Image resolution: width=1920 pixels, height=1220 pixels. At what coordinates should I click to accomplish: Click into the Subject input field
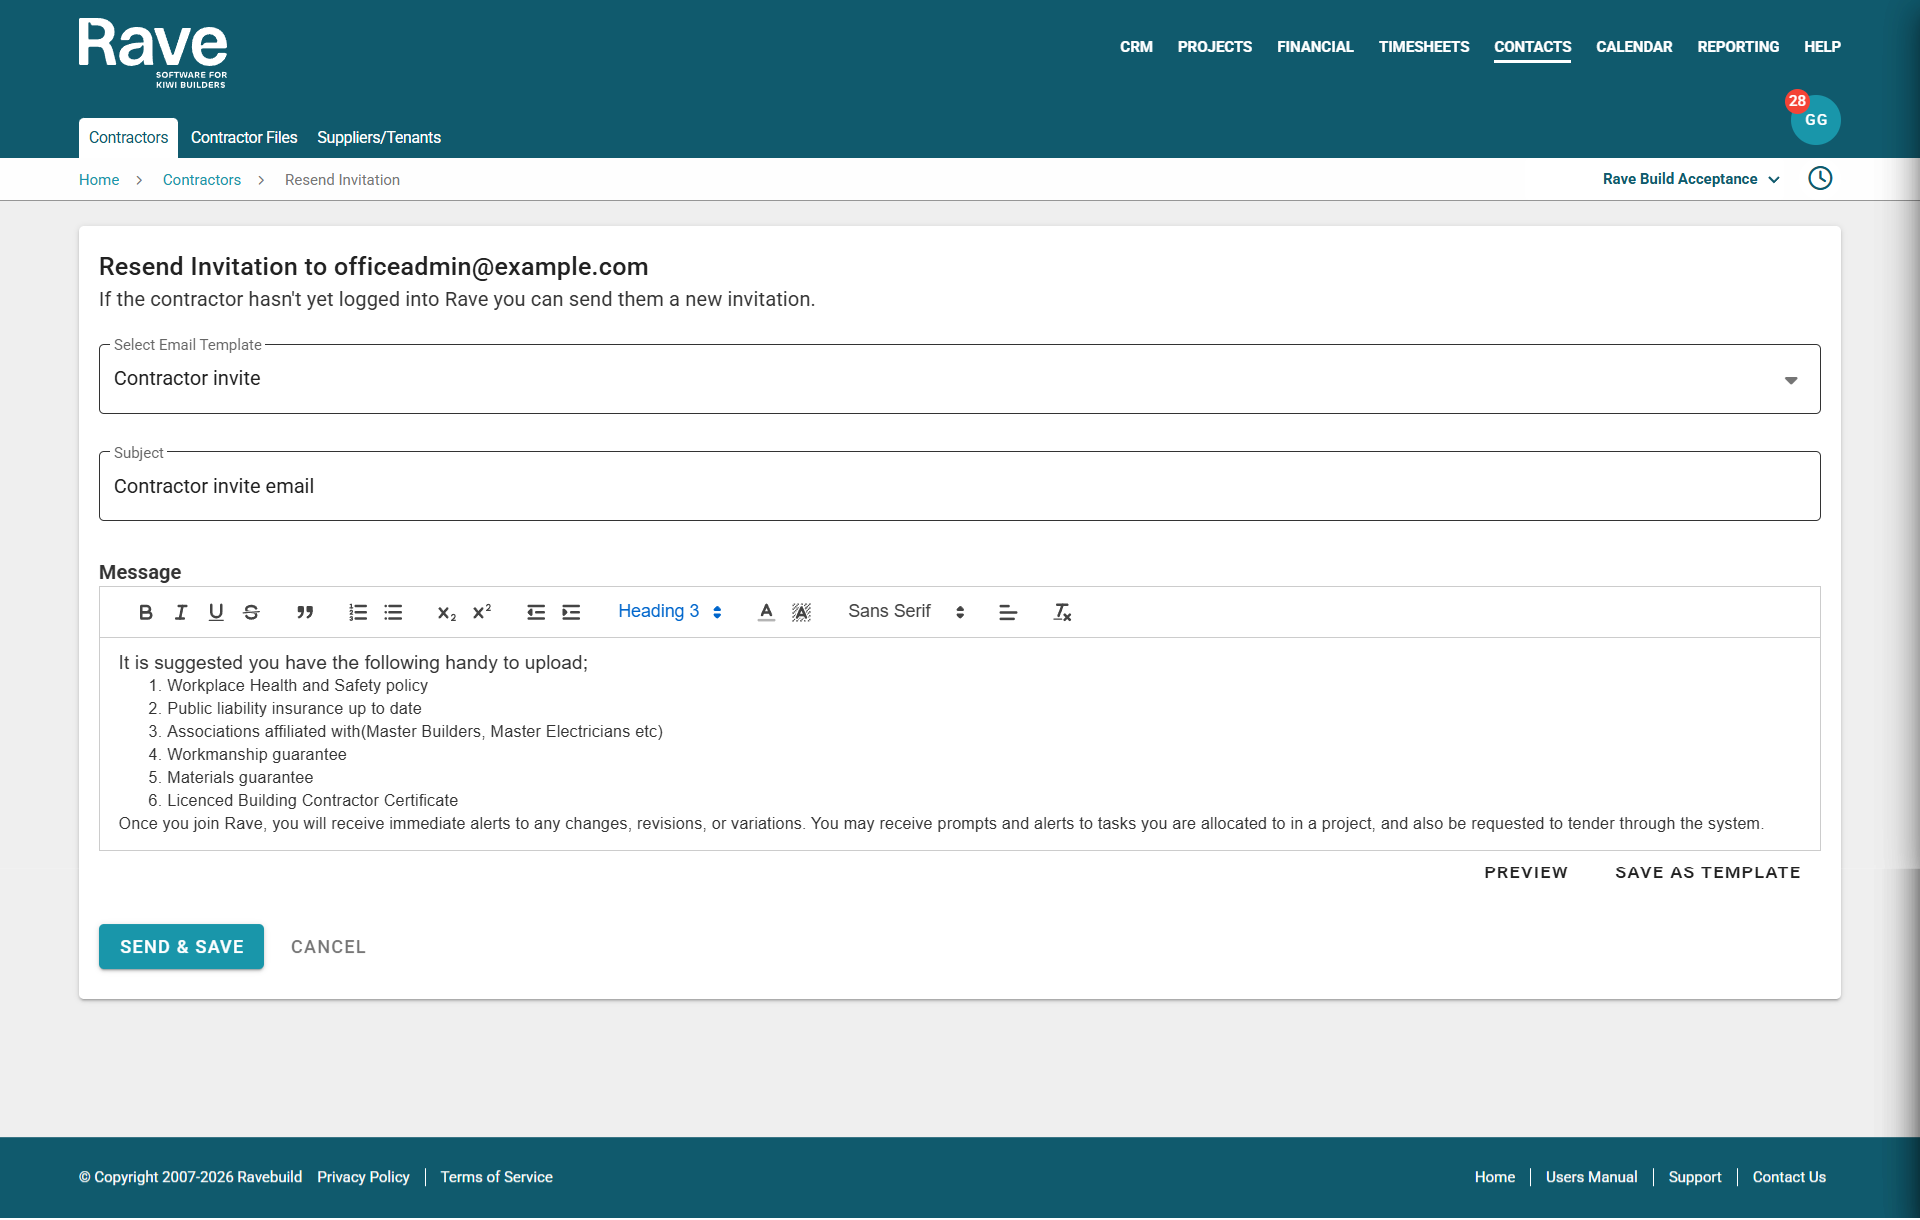point(959,486)
